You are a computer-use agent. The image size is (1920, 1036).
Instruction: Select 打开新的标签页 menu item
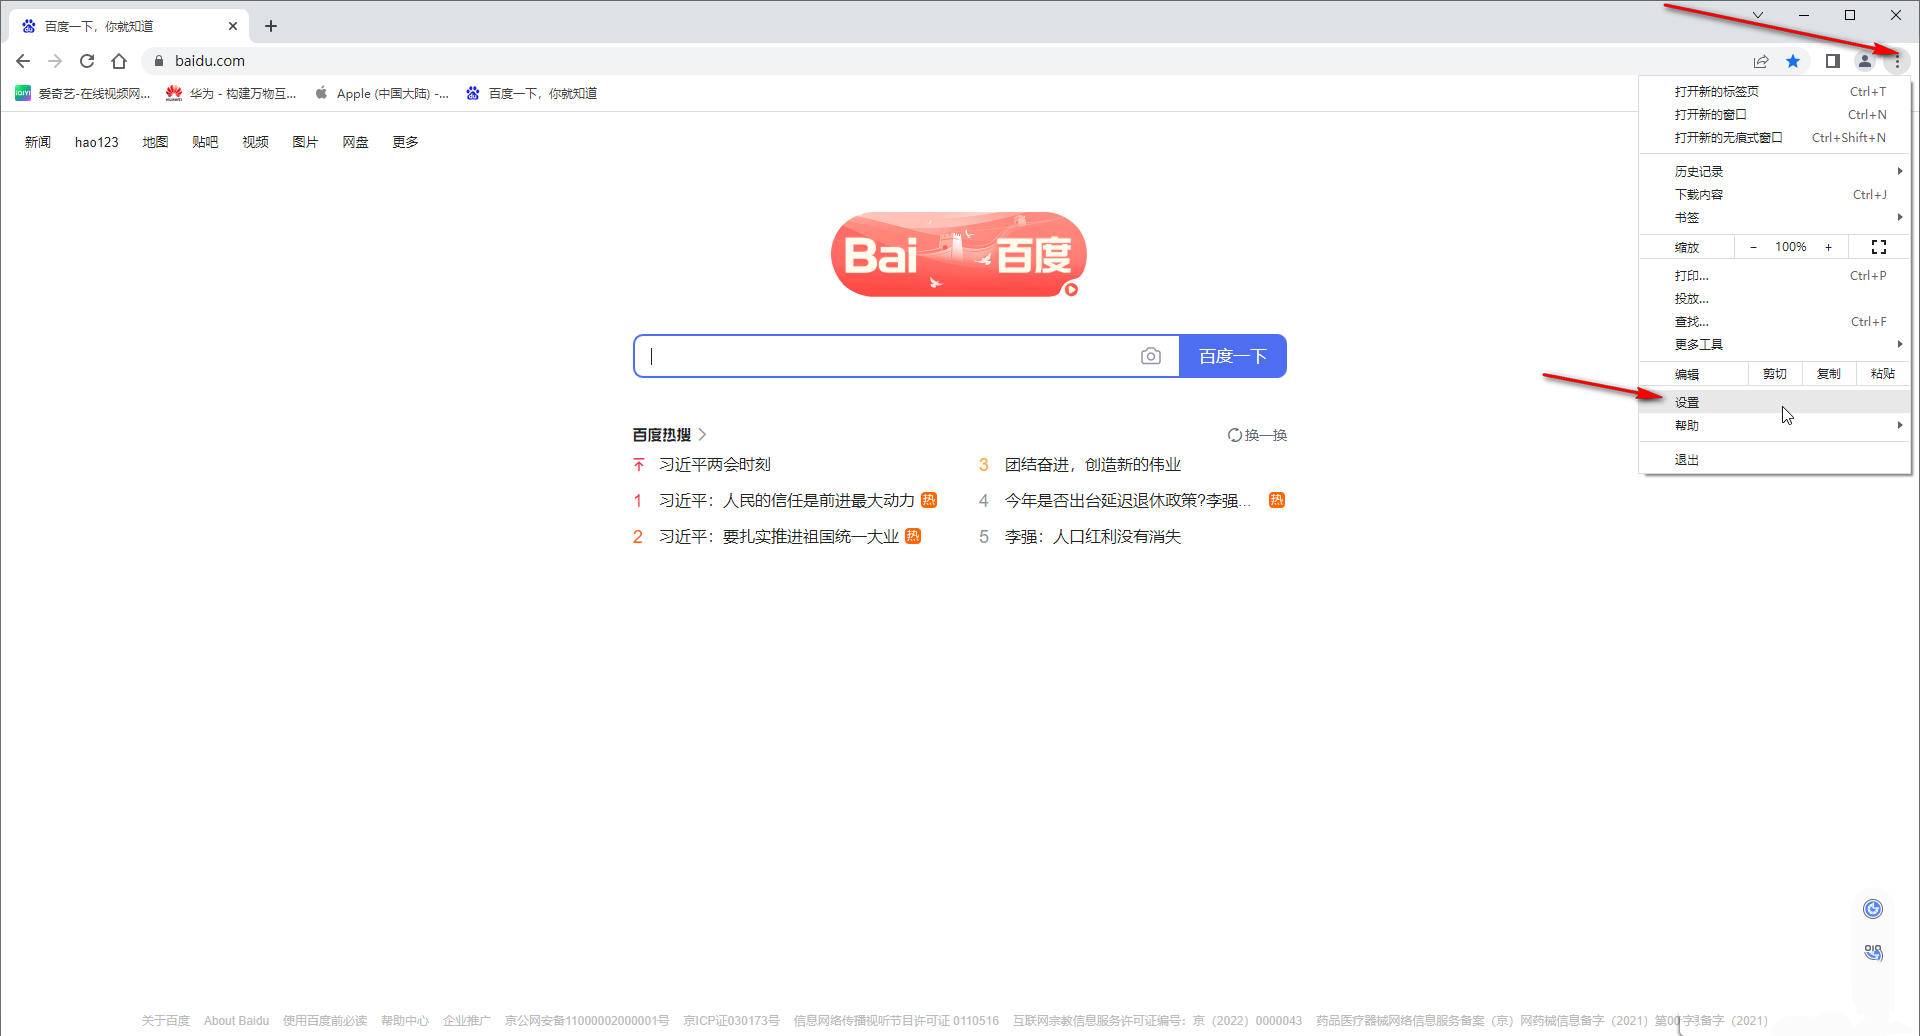click(x=1775, y=91)
